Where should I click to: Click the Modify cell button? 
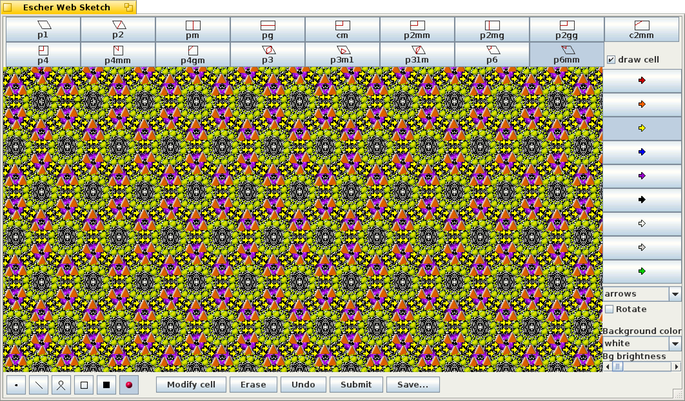[191, 385]
